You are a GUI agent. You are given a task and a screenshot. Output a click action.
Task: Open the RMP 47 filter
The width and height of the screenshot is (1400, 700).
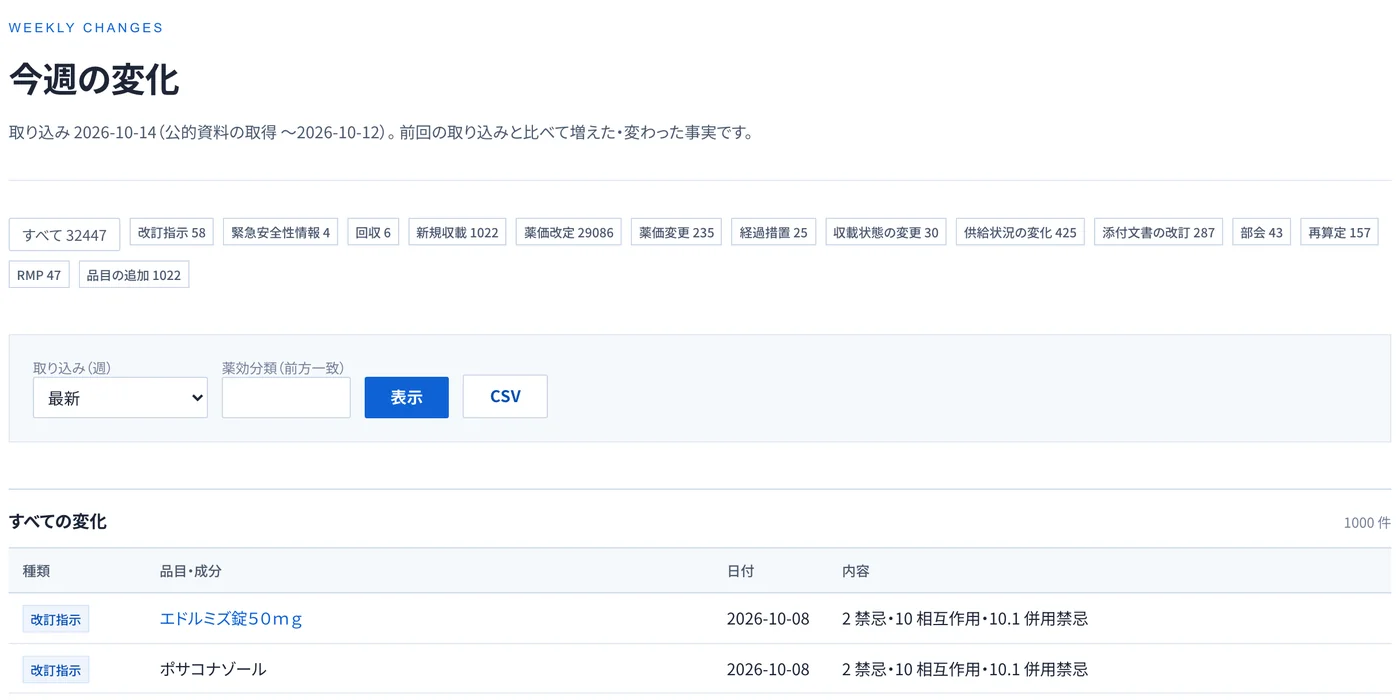click(x=39, y=274)
